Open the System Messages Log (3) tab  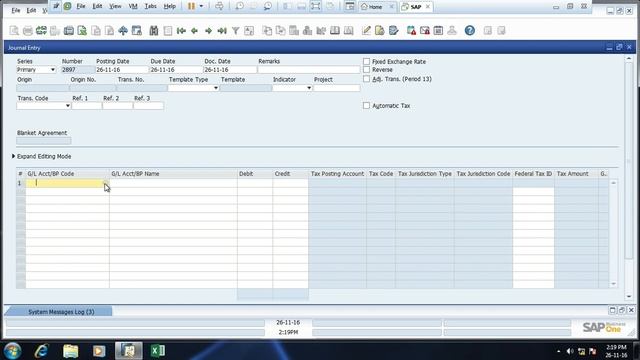[x=61, y=312]
